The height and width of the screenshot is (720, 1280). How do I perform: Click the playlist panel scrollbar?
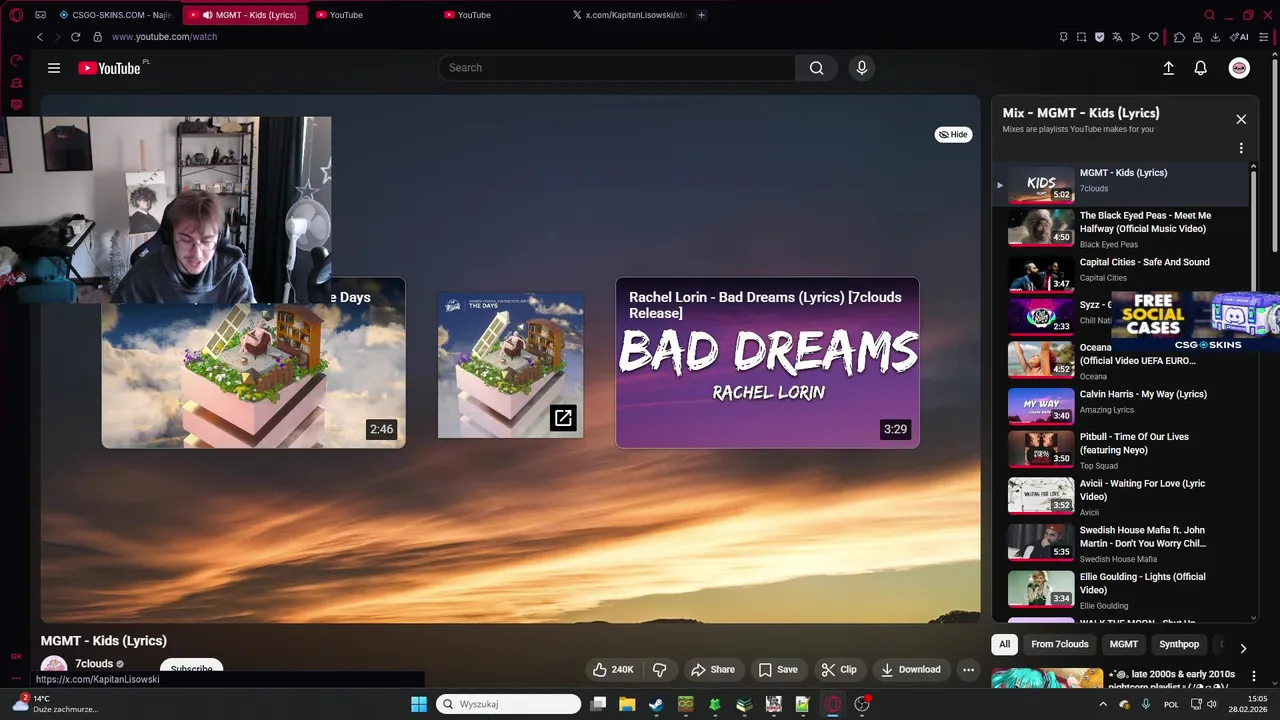pos(1253,230)
